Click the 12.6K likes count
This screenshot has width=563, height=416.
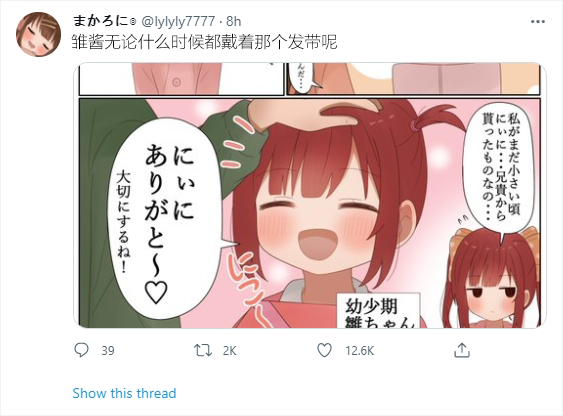tap(359, 350)
